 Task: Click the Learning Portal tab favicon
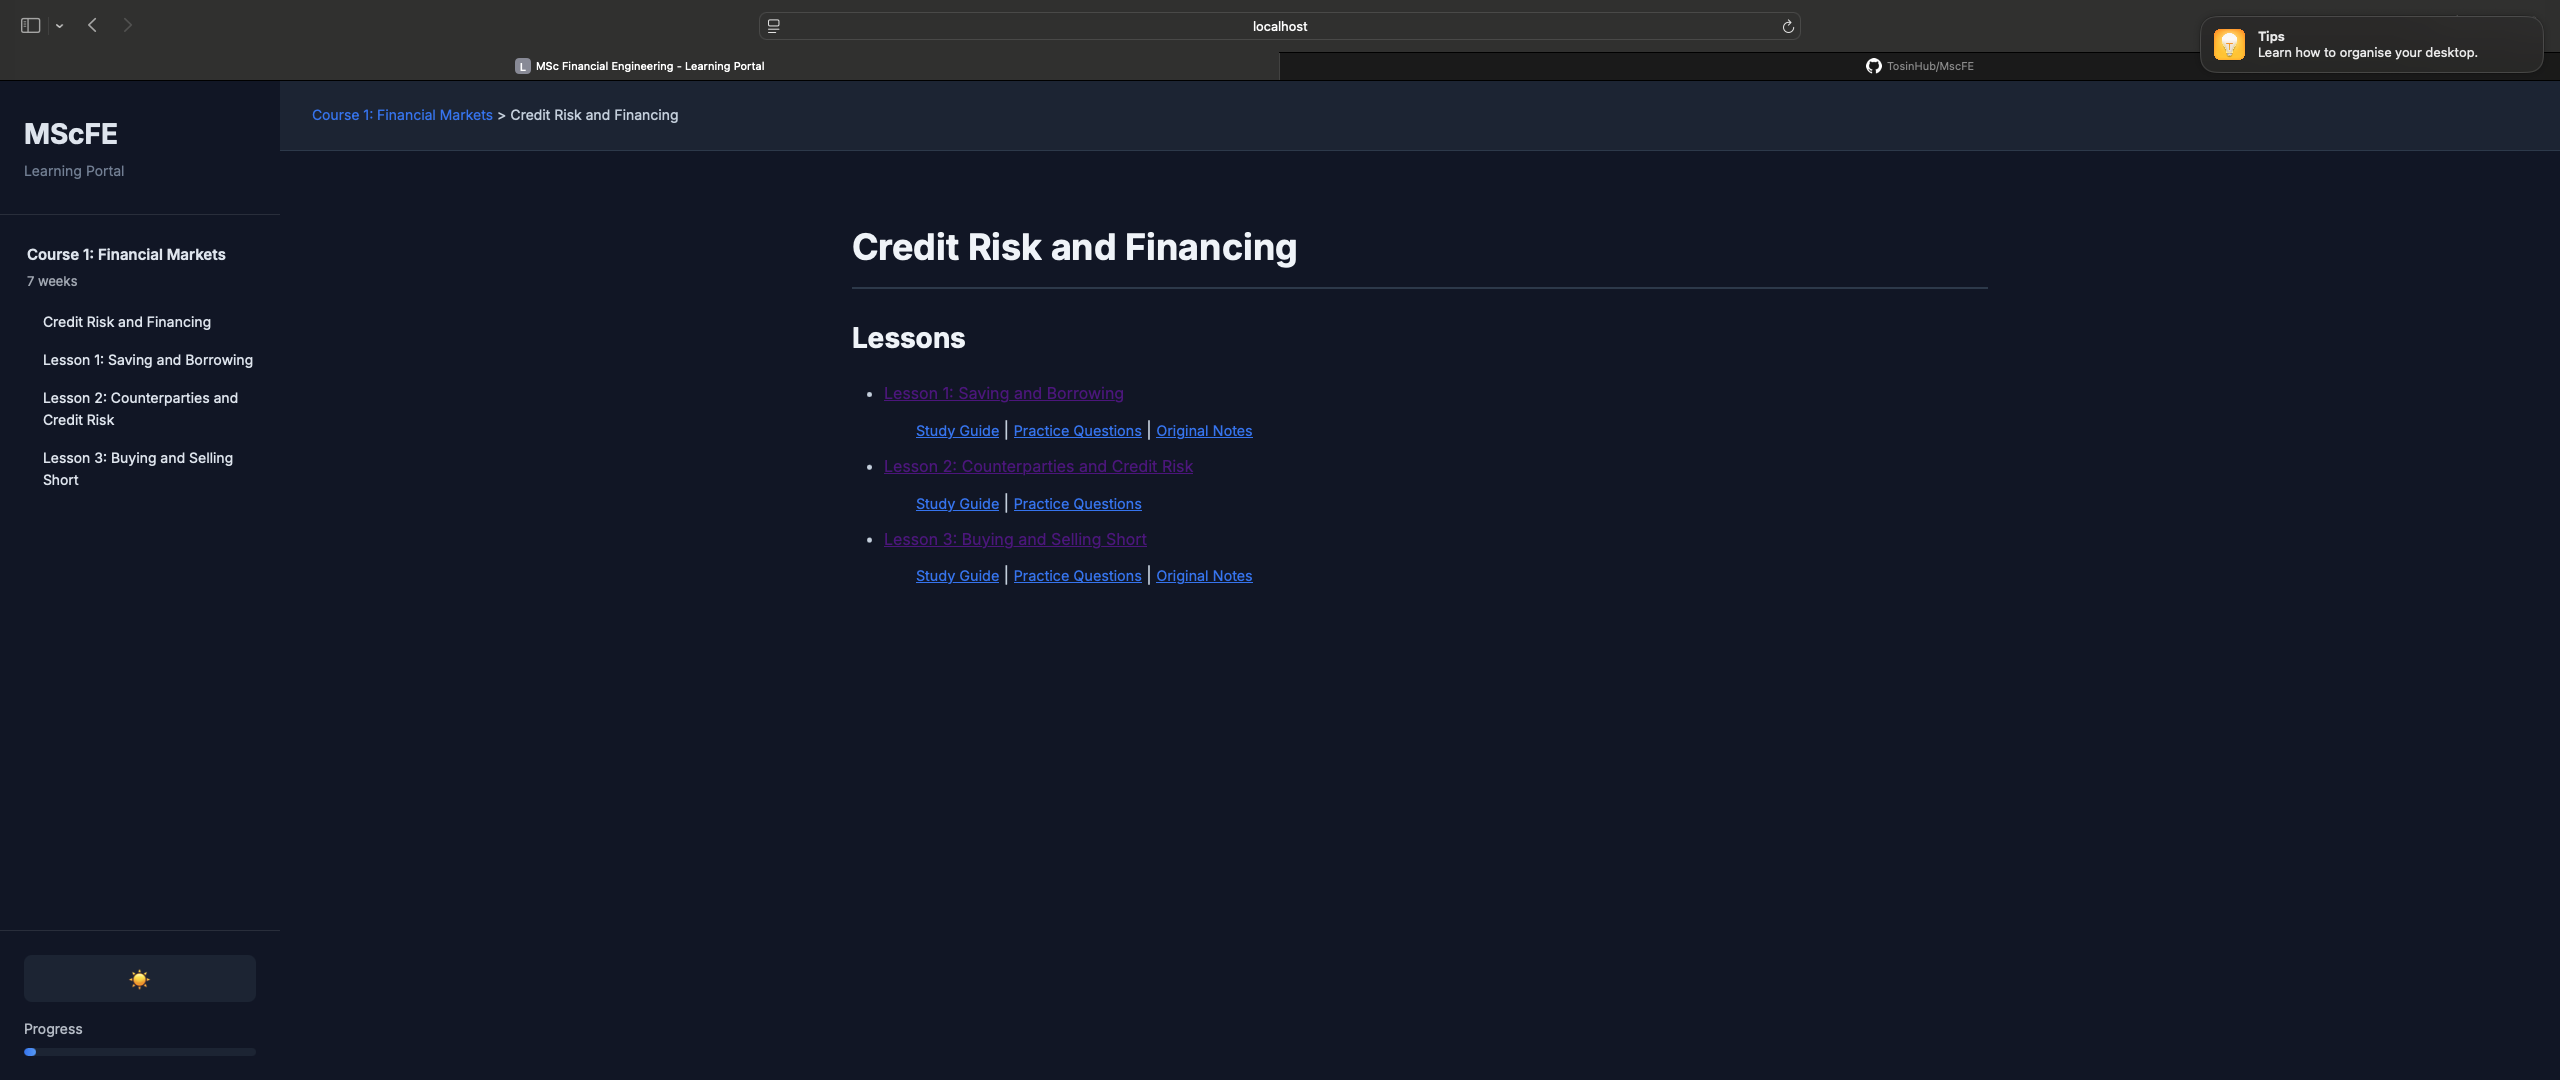pos(523,66)
